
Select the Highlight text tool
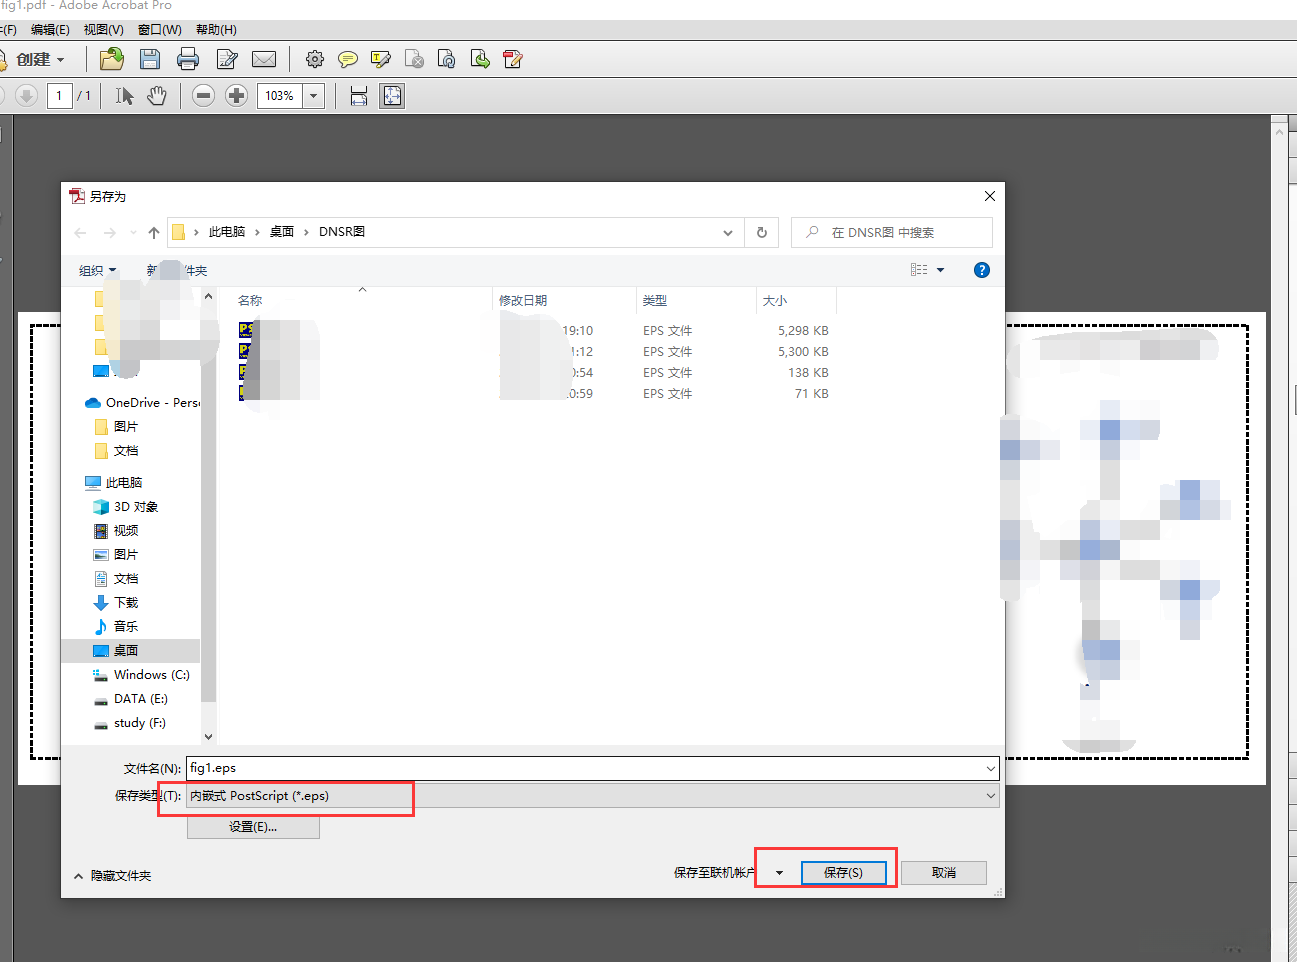pos(381,60)
